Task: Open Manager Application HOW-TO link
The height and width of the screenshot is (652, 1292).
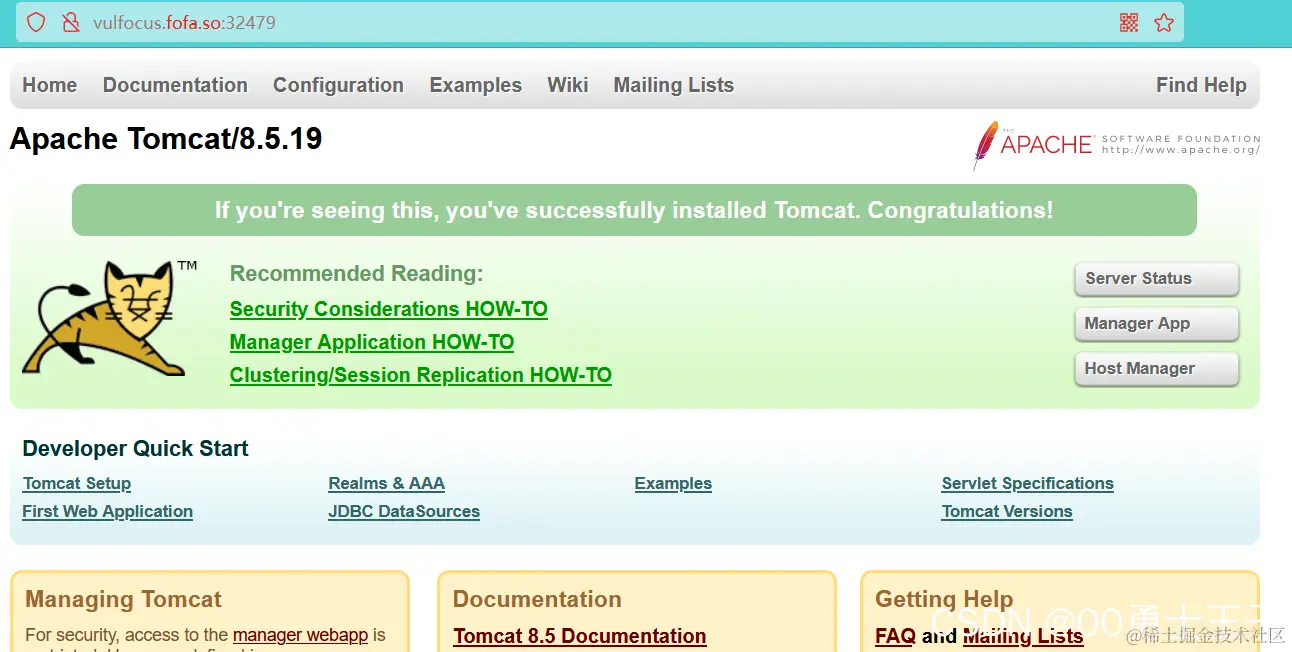Action: click(x=372, y=342)
